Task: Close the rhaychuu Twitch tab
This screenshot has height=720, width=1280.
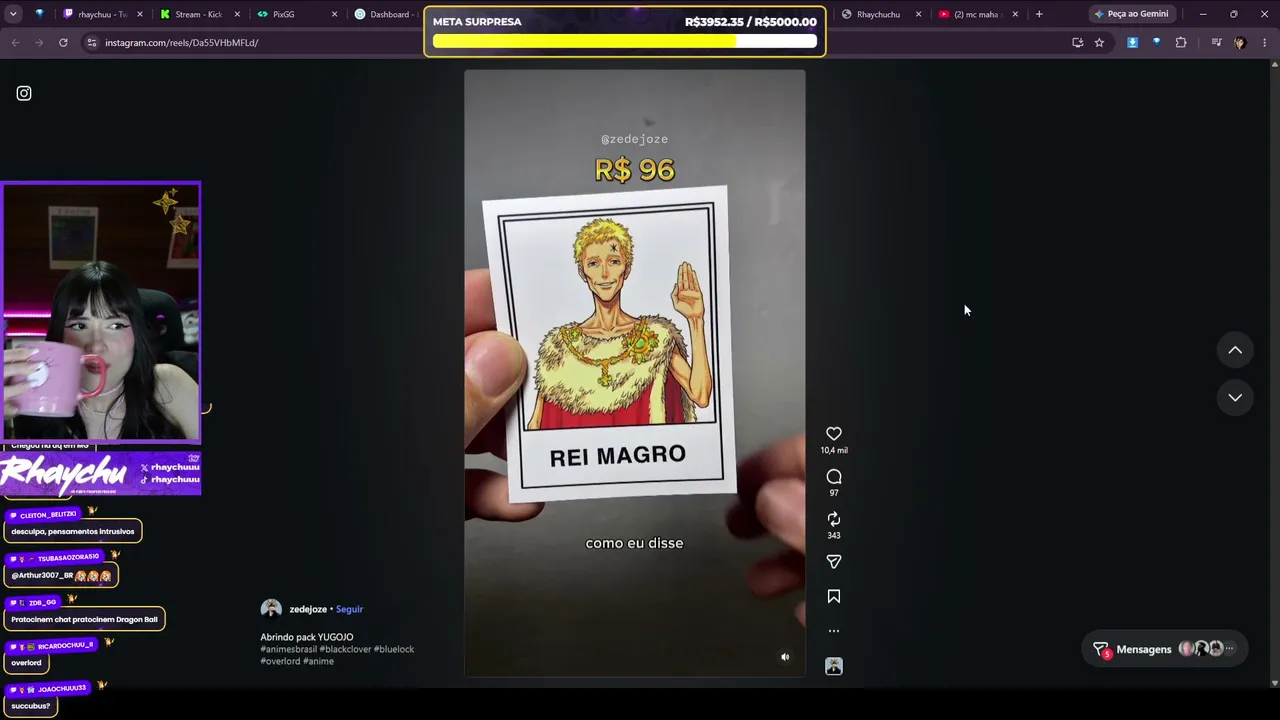Action: (140, 14)
